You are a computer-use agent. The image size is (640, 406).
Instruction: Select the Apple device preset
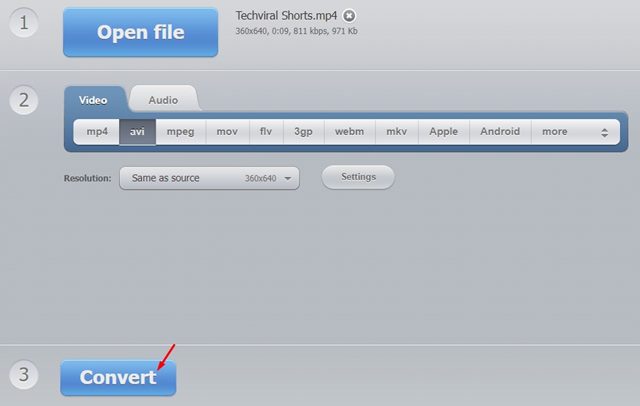tap(444, 132)
